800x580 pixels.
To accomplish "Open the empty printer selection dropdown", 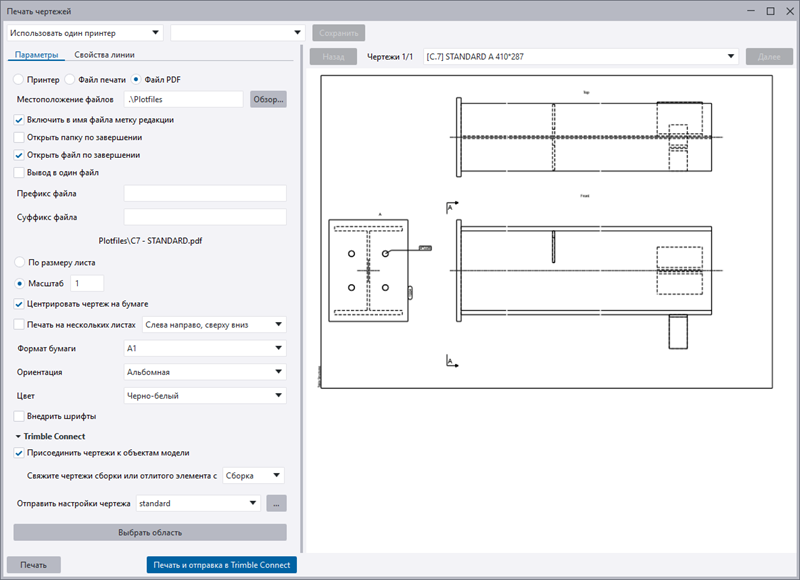I will click(238, 33).
